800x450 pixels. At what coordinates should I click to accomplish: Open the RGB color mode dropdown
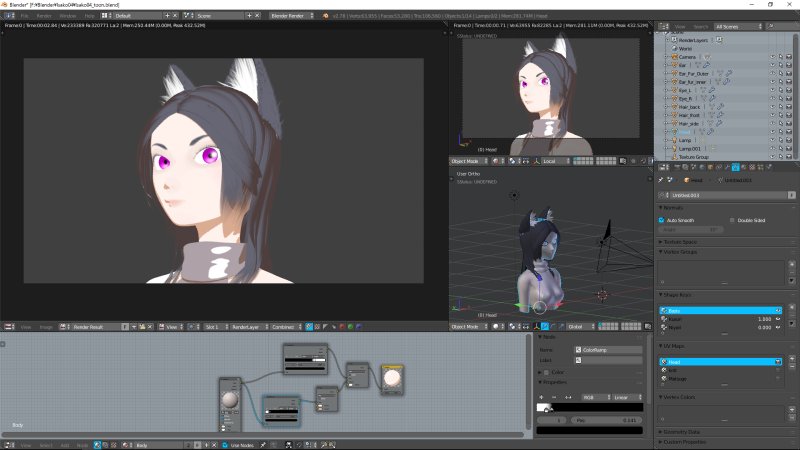[x=595, y=397]
